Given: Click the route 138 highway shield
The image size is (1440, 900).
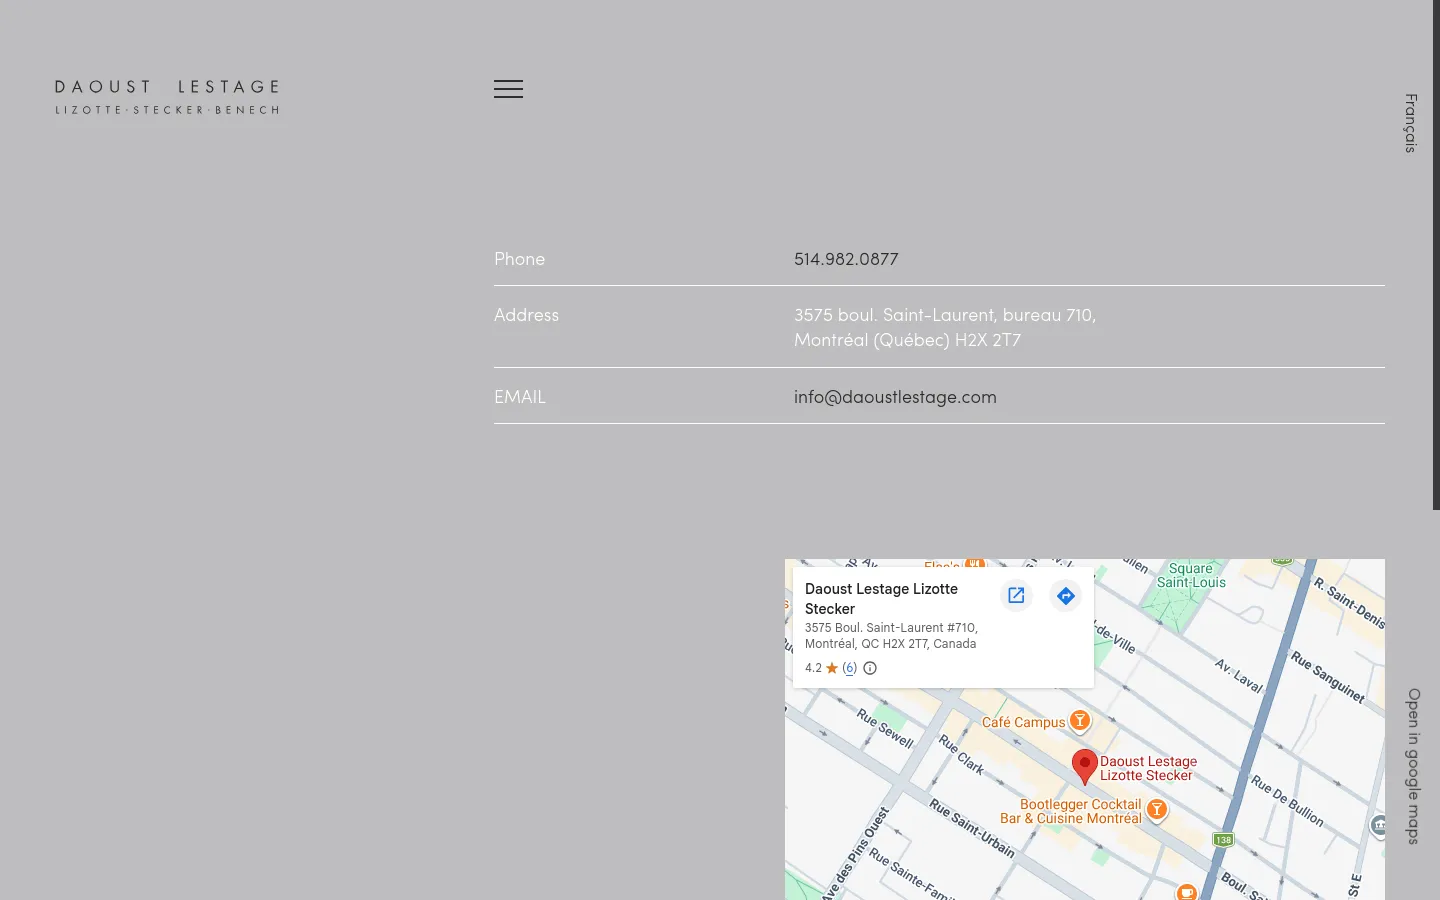Looking at the screenshot, I should pyautogui.click(x=1223, y=840).
